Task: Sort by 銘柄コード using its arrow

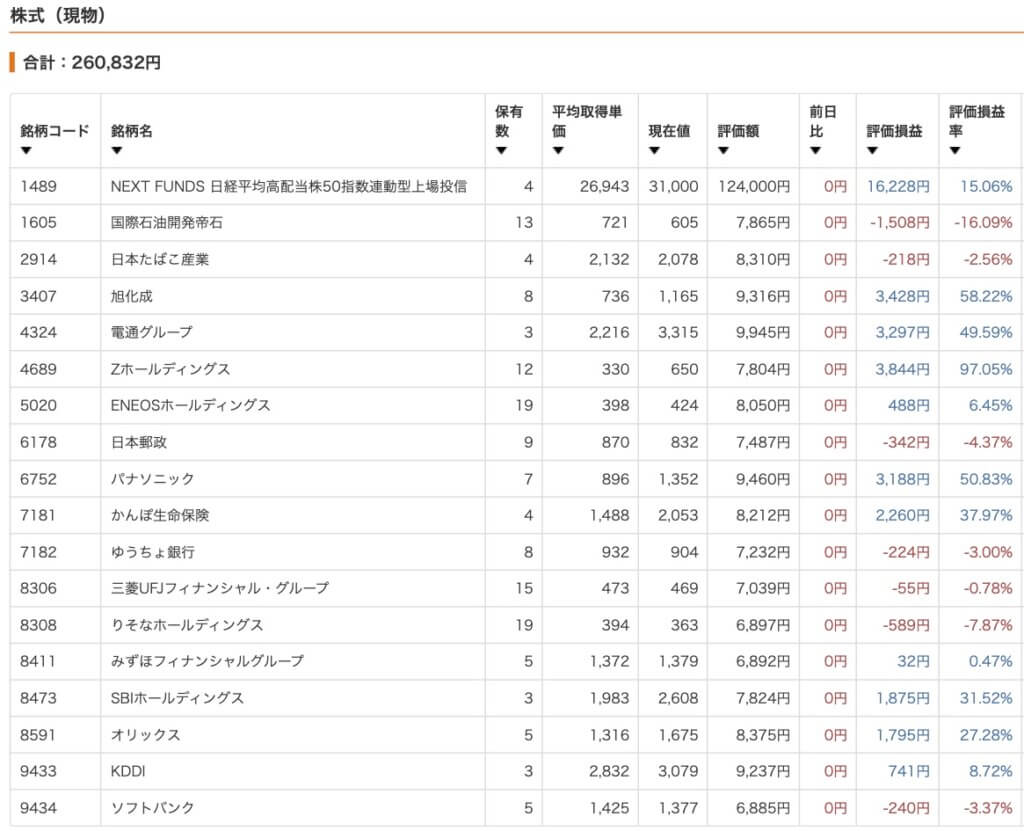Action: pyautogui.click(x=26, y=151)
